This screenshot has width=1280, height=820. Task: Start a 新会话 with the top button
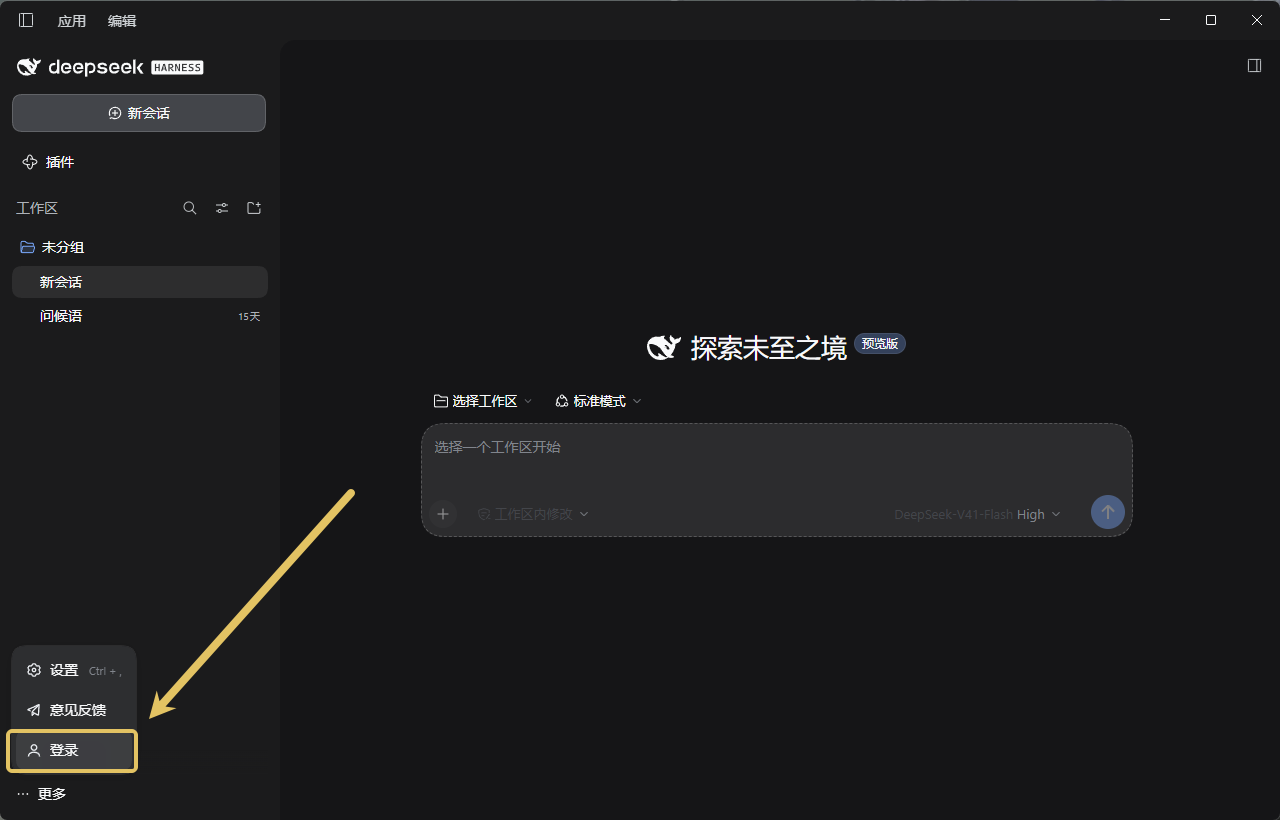tap(139, 113)
